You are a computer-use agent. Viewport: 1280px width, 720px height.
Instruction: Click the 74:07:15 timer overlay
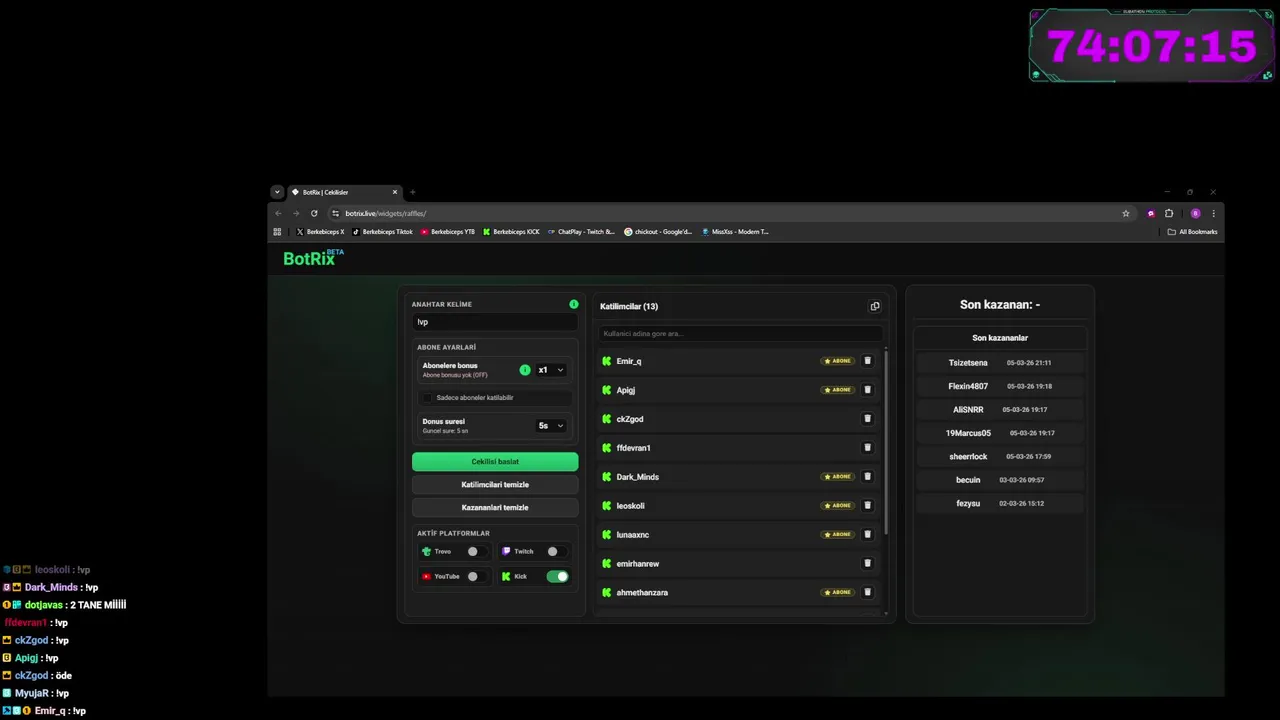[1152, 46]
